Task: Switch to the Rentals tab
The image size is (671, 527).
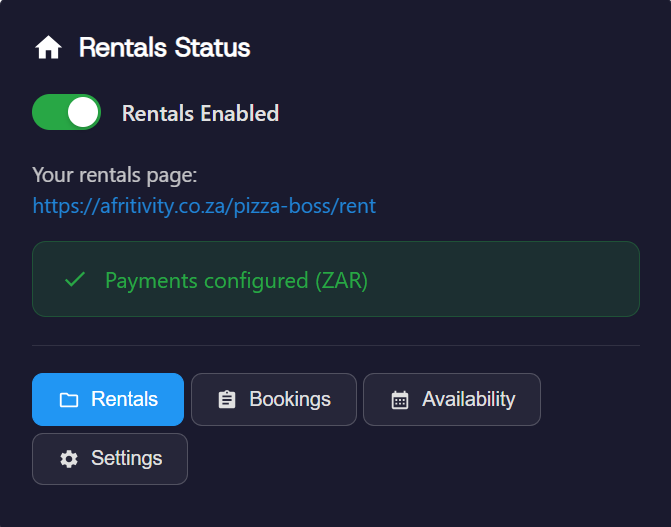Action: [x=108, y=400]
